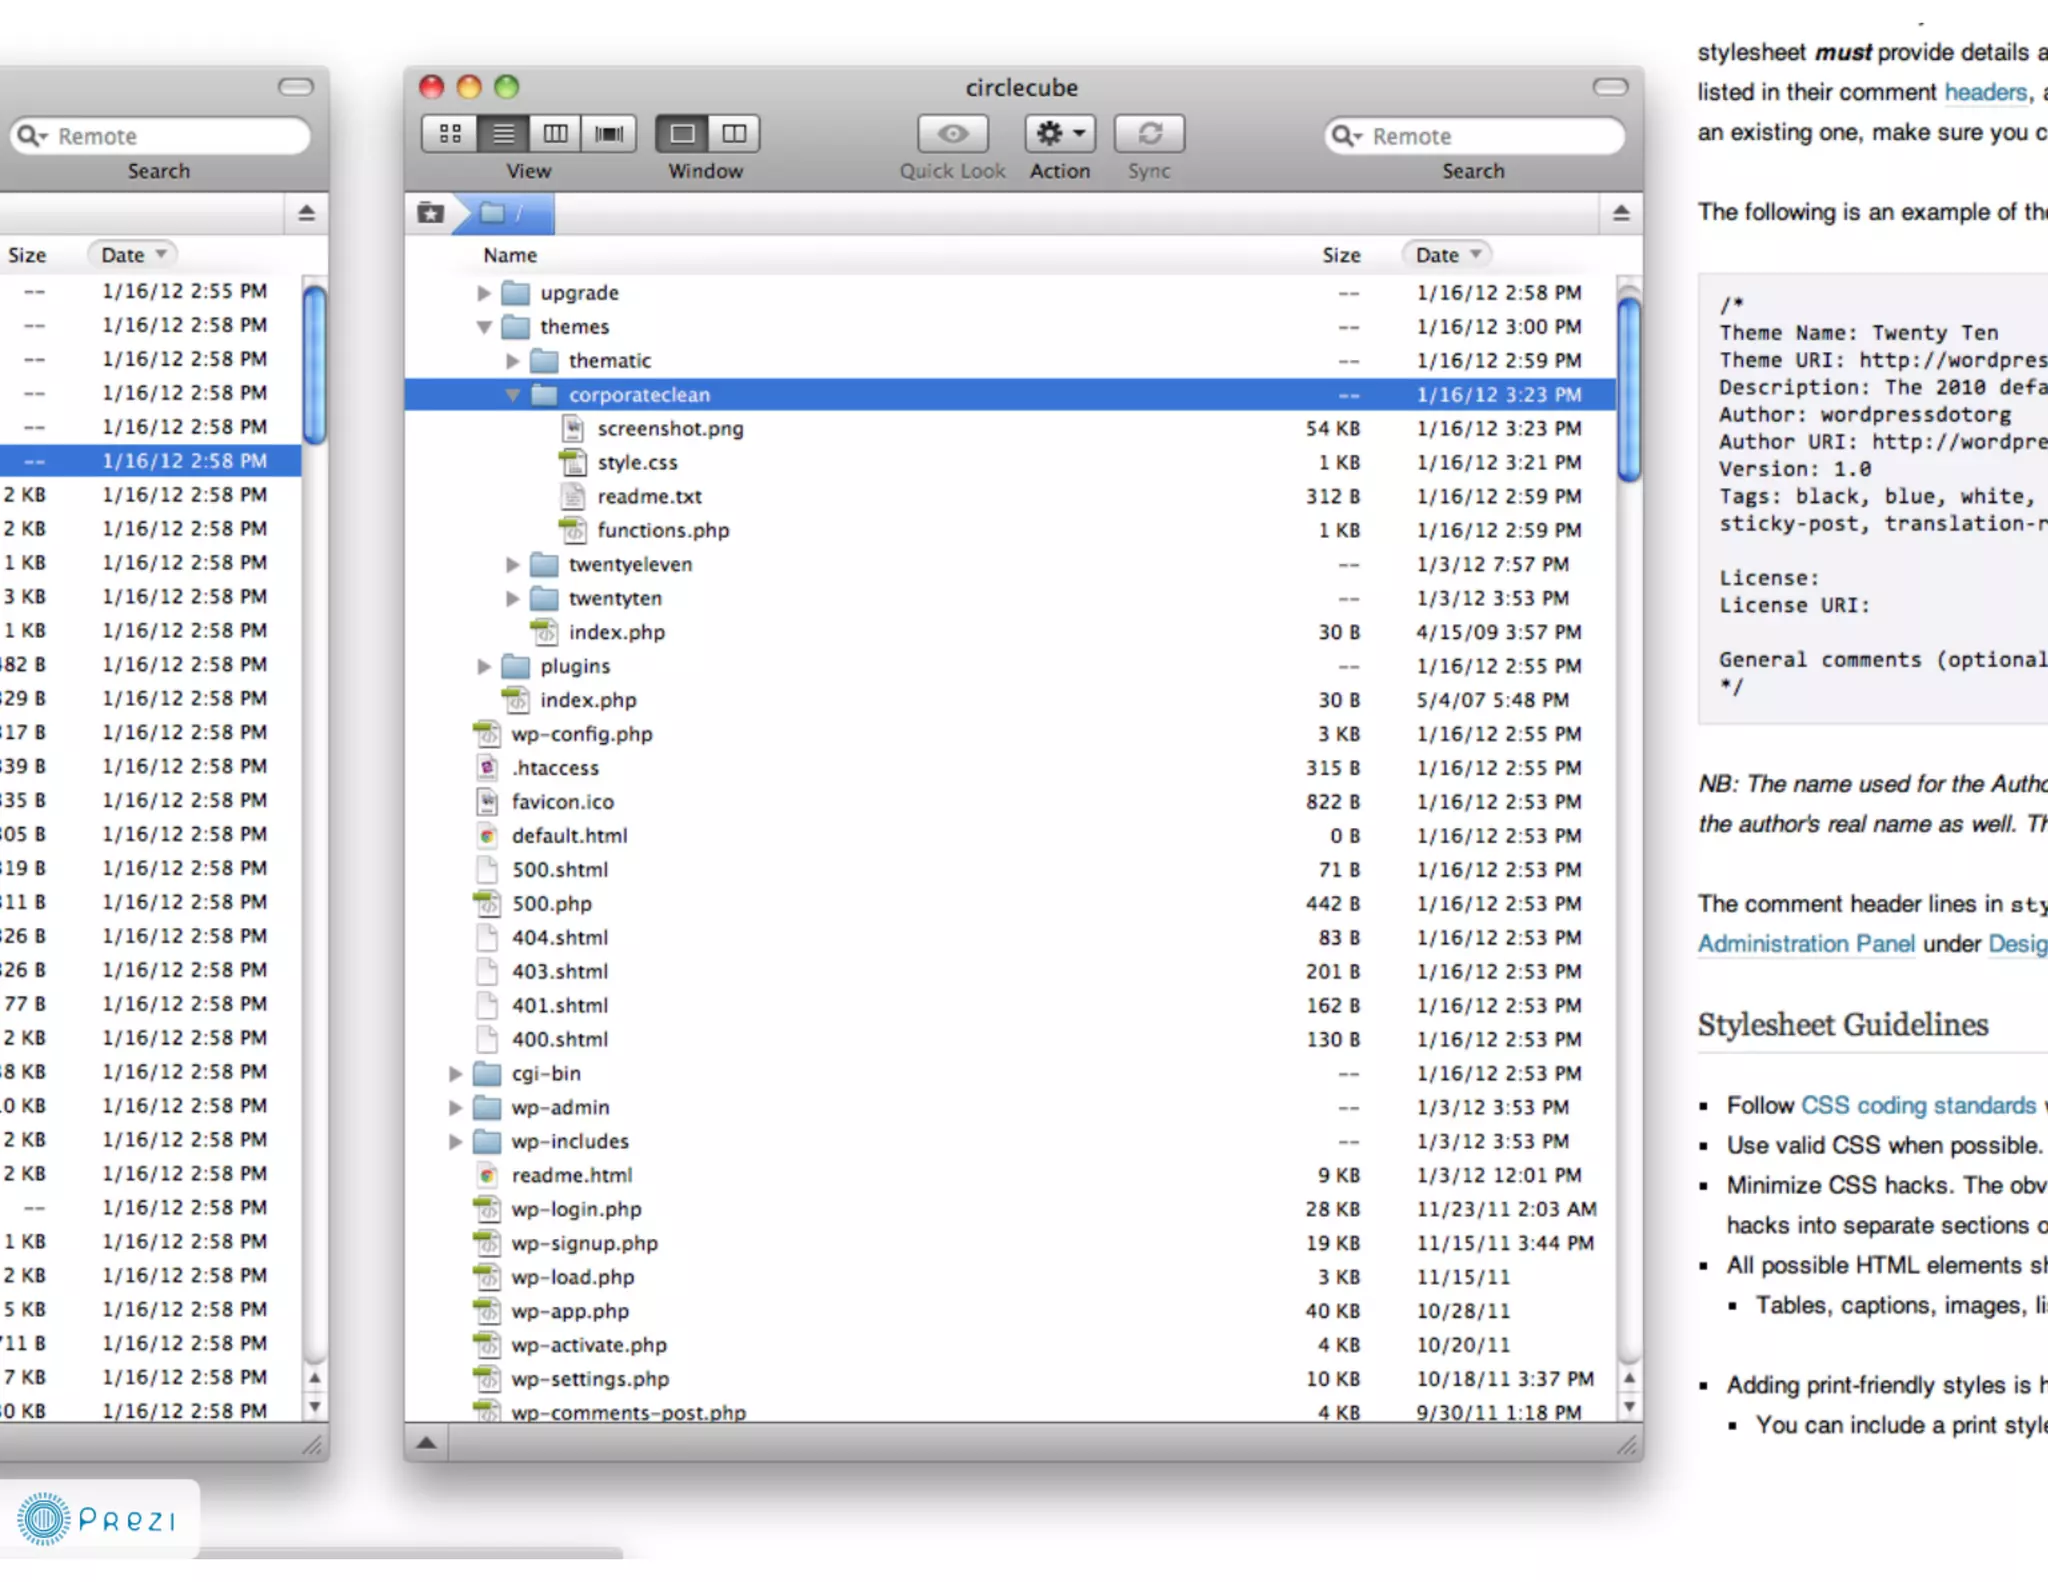The height and width of the screenshot is (1582, 2048).
Task: Select the style.css file icon
Action: click(x=573, y=463)
